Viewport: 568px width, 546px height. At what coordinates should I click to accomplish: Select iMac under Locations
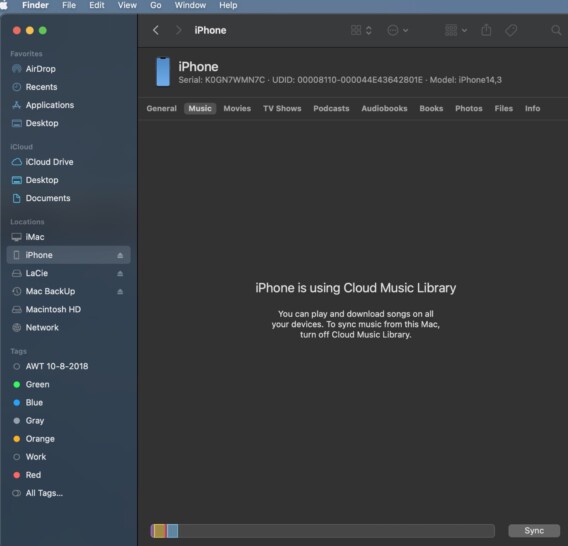[68, 237]
